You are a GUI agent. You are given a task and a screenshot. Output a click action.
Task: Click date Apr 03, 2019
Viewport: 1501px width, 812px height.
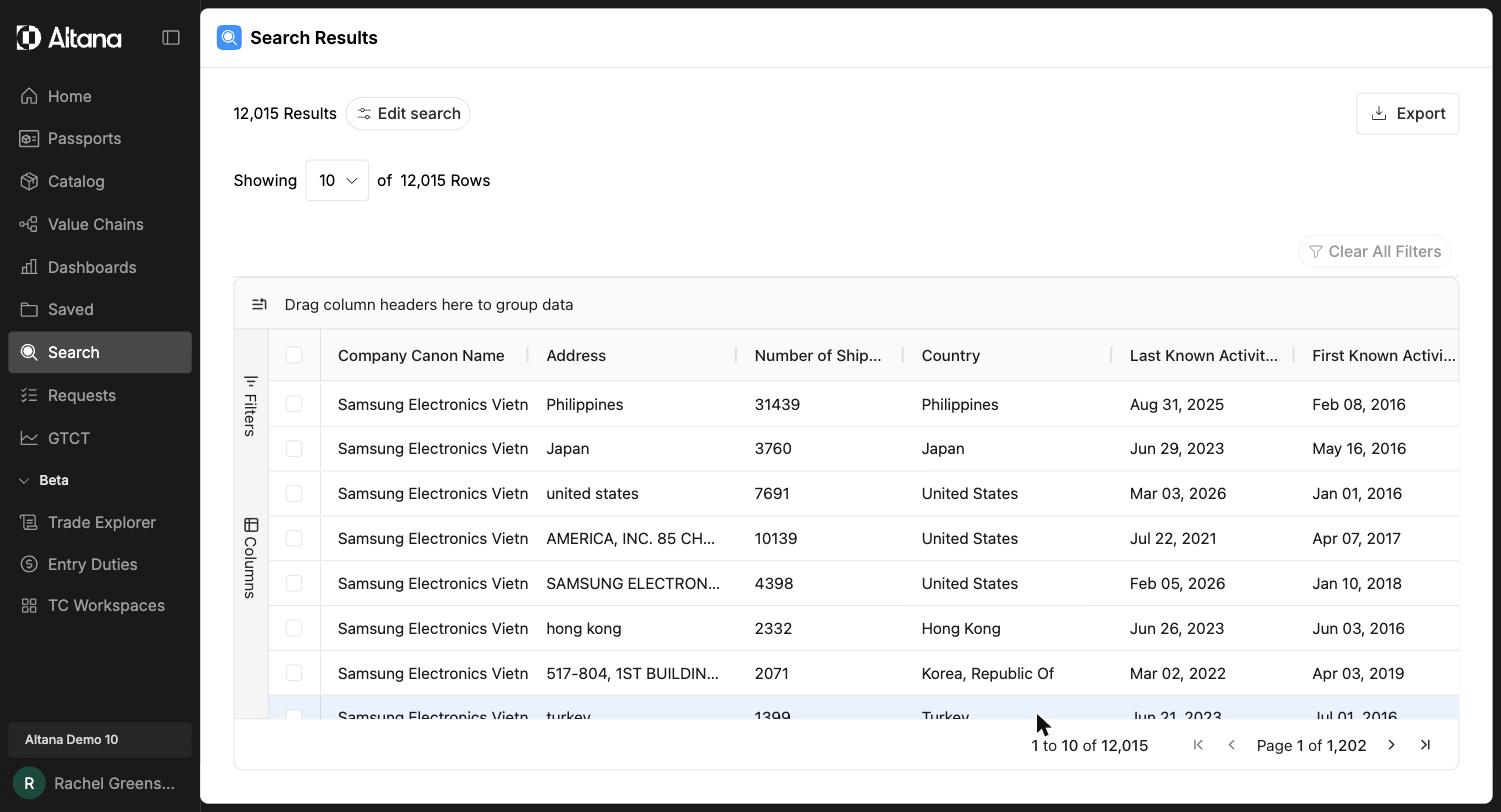pyautogui.click(x=1358, y=673)
